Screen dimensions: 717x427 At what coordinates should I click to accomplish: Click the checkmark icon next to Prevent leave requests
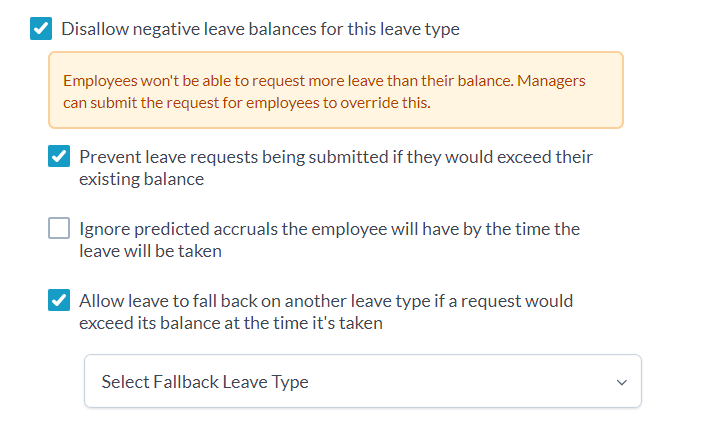click(59, 157)
